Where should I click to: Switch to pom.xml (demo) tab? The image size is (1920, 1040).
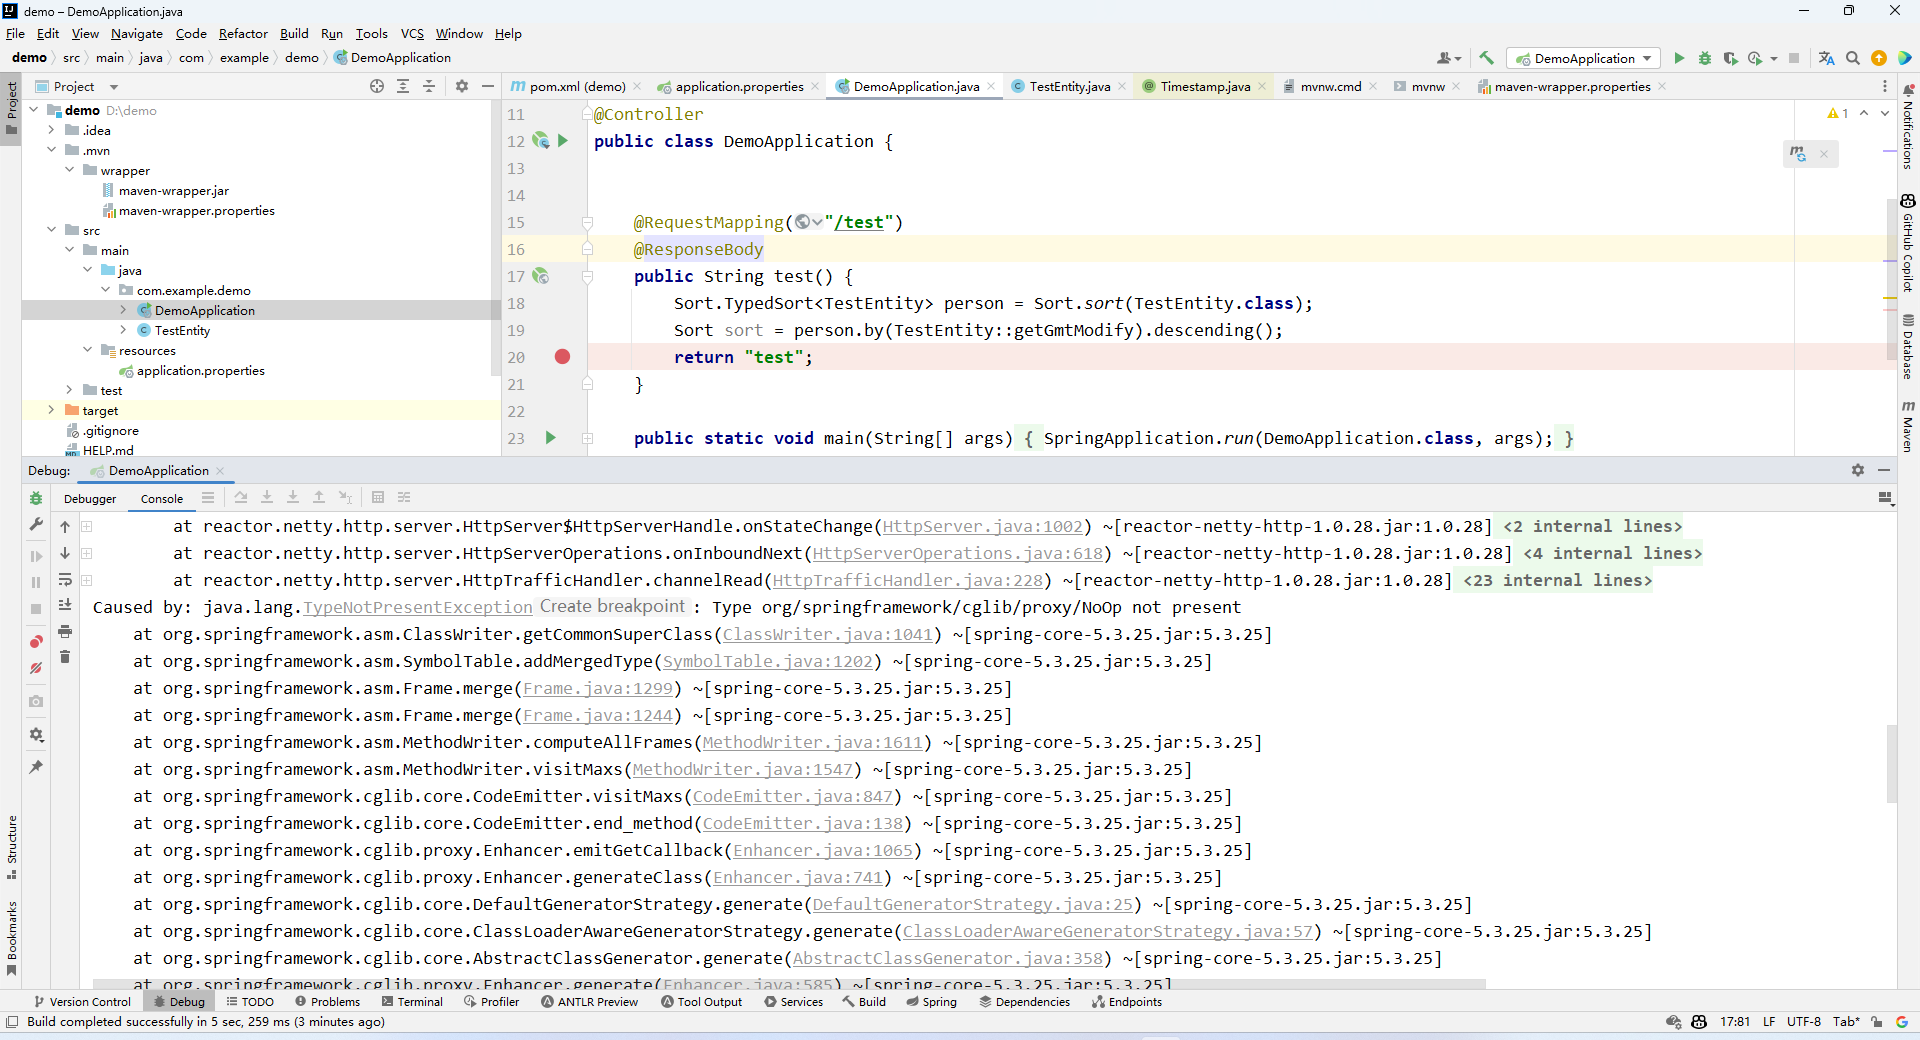[577, 86]
